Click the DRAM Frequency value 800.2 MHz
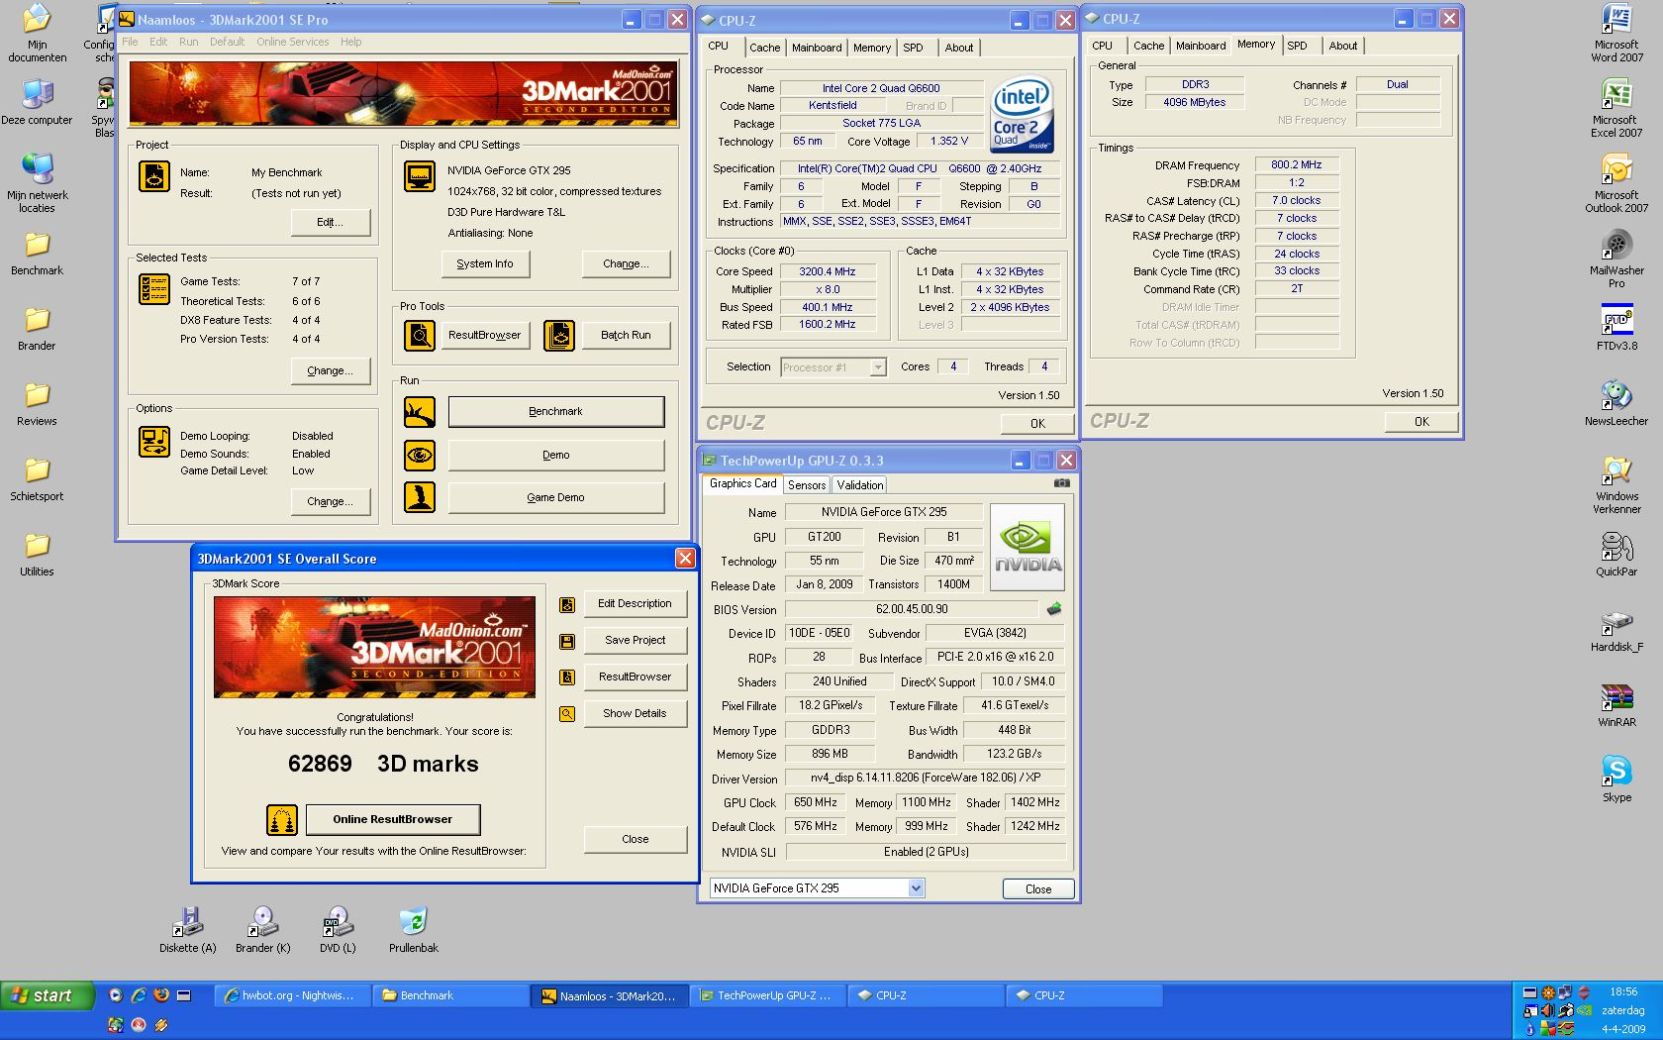1663x1040 pixels. point(1296,165)
